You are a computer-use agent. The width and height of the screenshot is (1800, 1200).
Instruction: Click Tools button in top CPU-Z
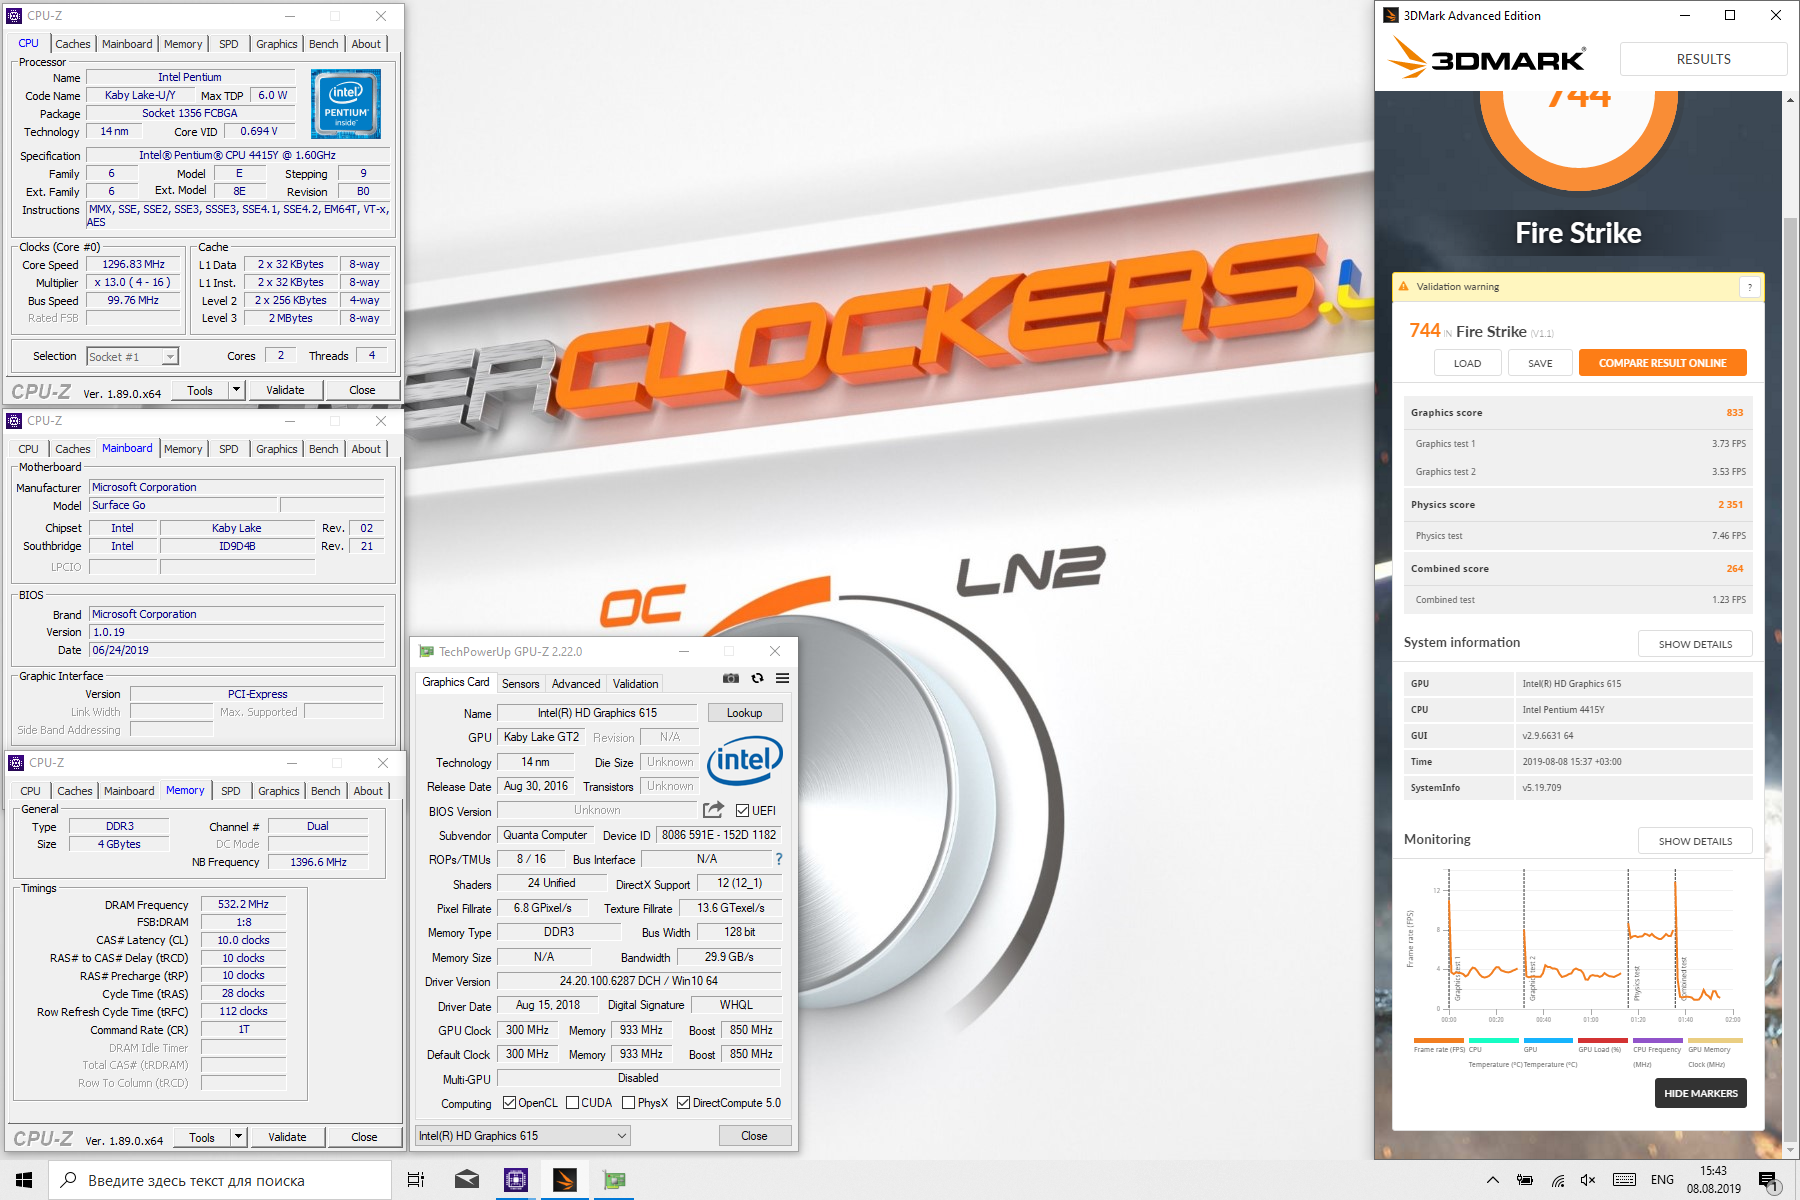(x=200, y=390)
